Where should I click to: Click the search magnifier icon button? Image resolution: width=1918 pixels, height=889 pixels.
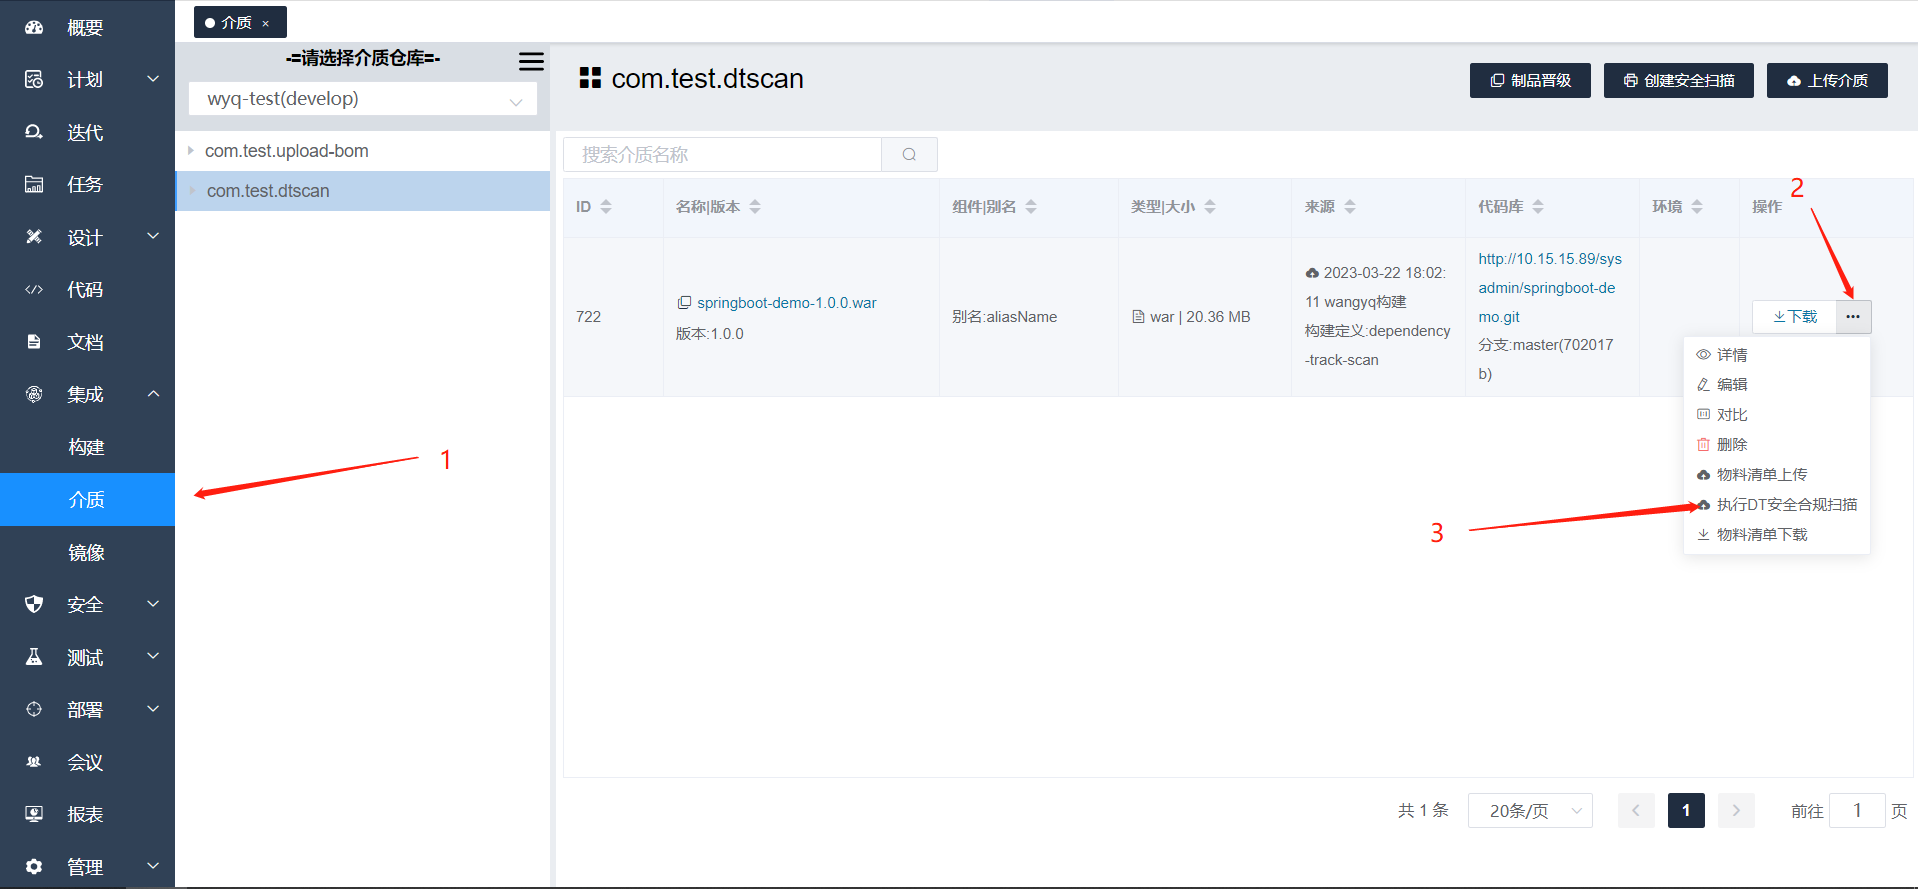click(x=909, y=155)
